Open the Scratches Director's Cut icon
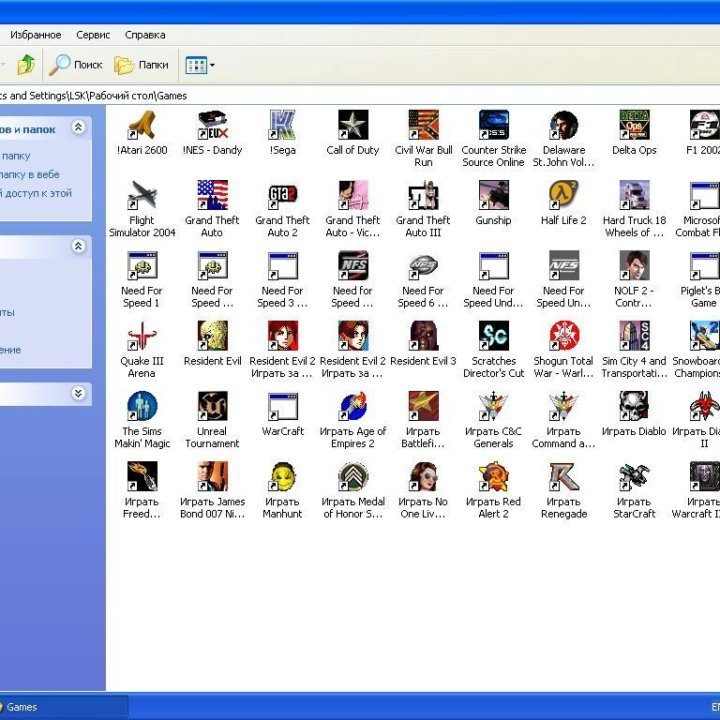720x720 pixels. click(493, 337)
